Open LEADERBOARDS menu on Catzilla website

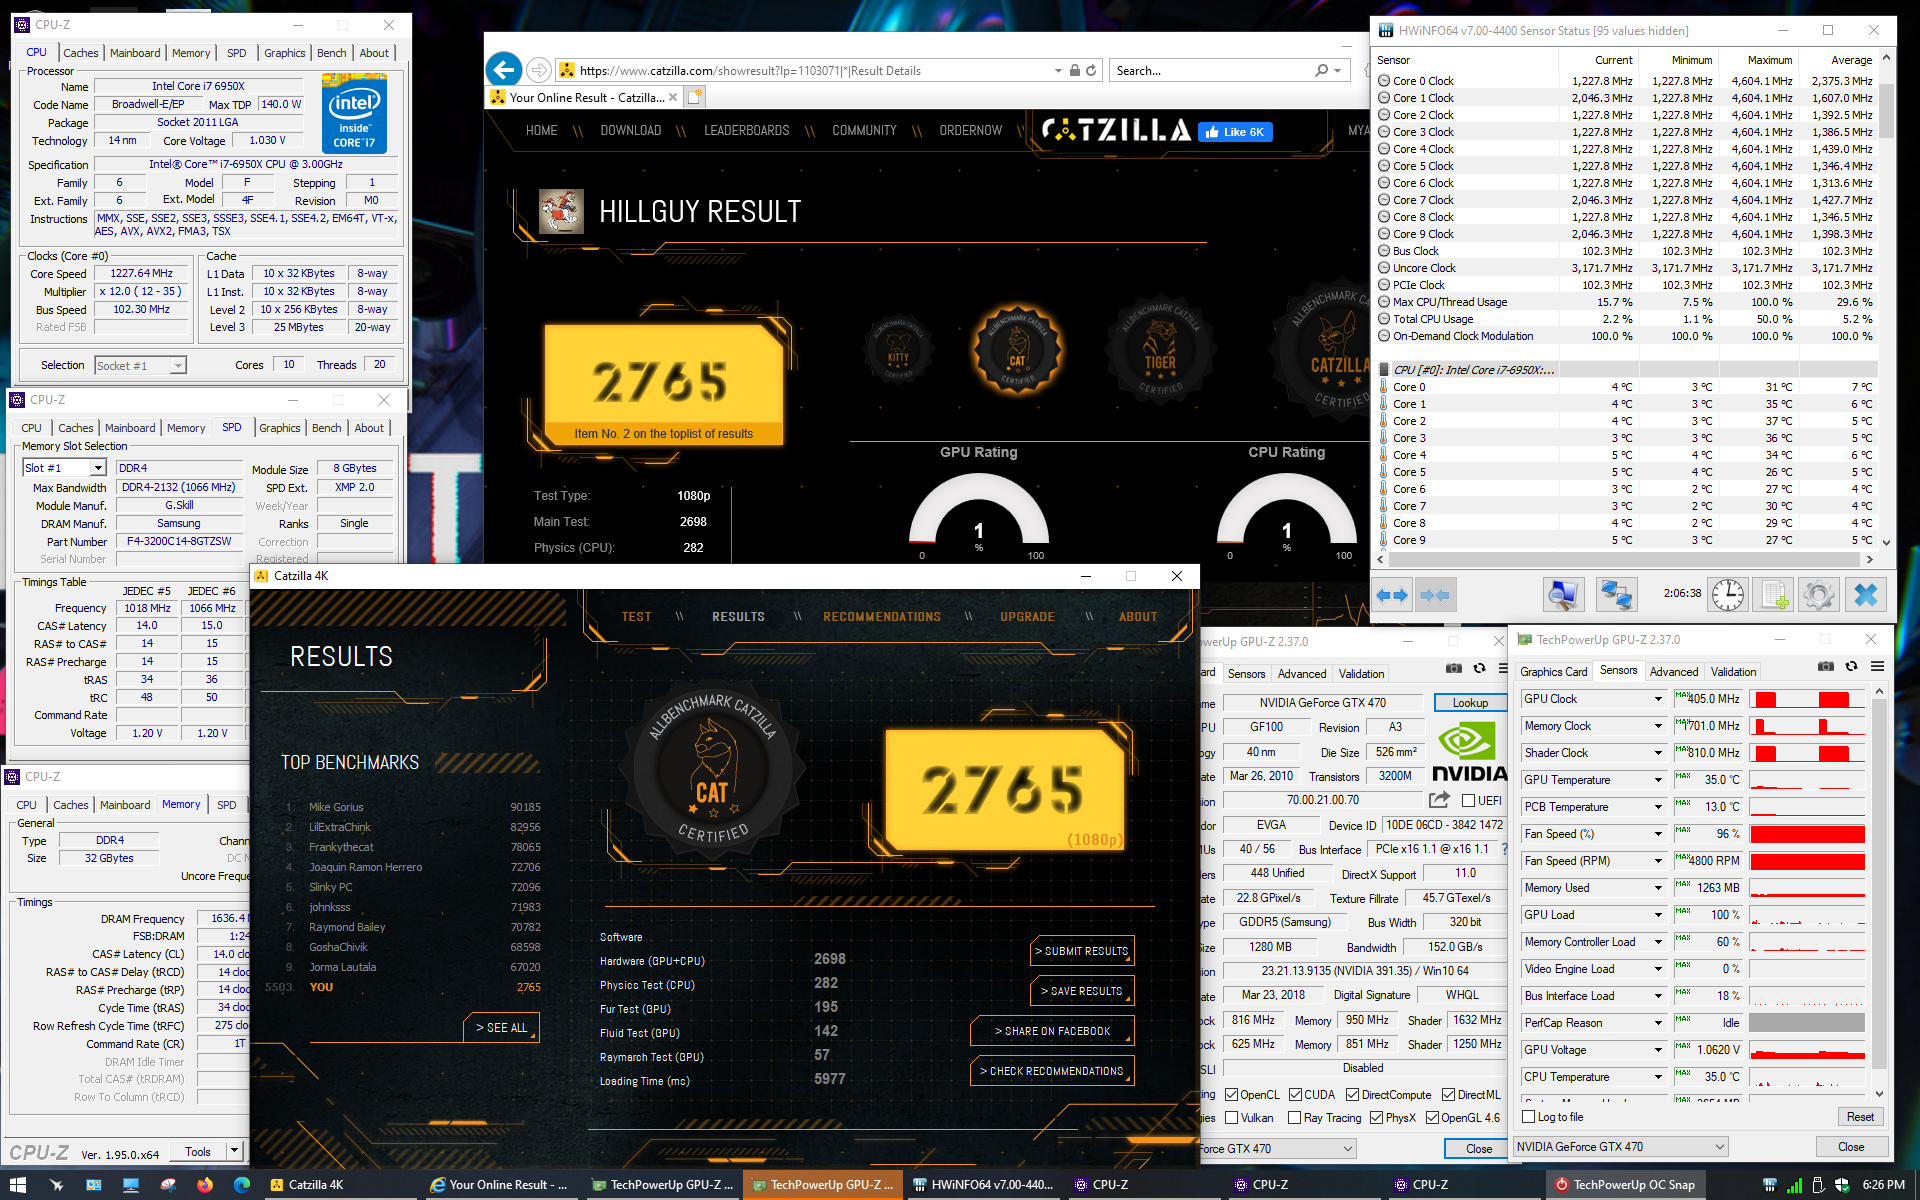coord(746,131)
